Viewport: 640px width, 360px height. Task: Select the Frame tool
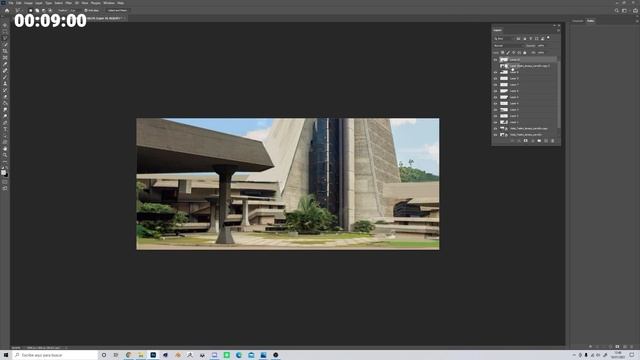coord(5,58)
